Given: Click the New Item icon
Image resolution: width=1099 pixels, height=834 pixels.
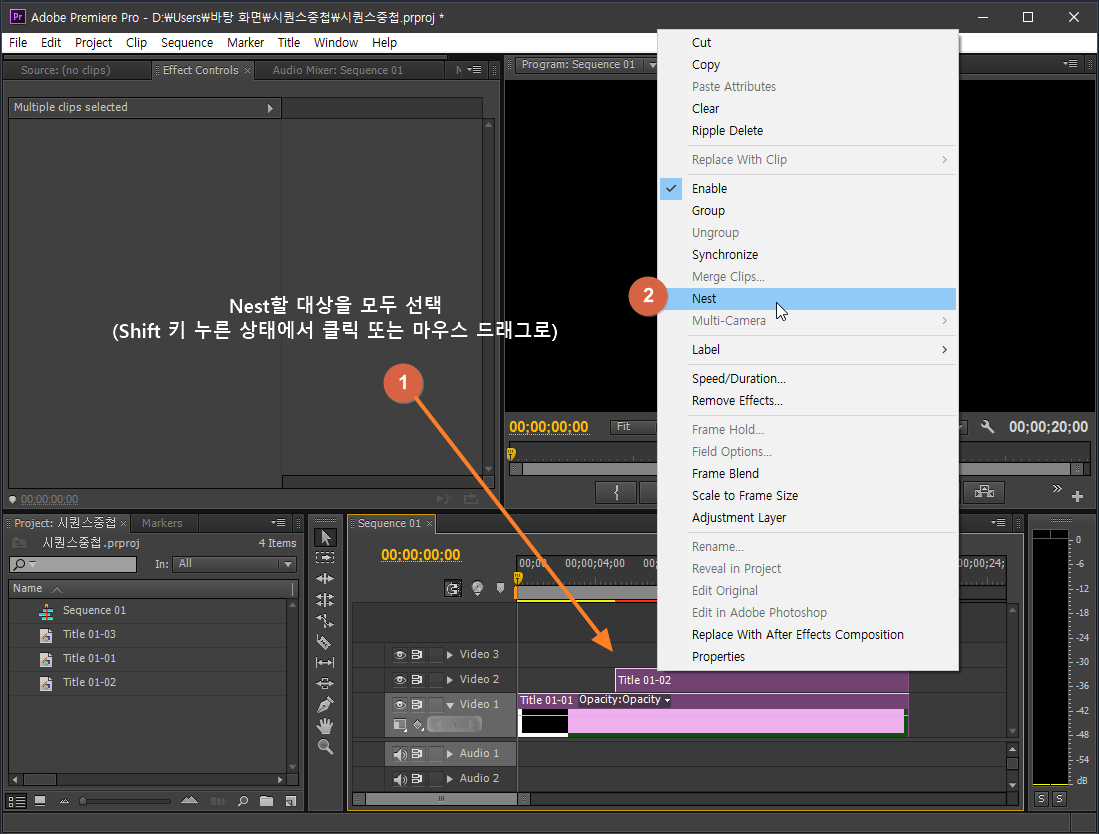Looking at the screenshot, I should click(x=291, y=801).
